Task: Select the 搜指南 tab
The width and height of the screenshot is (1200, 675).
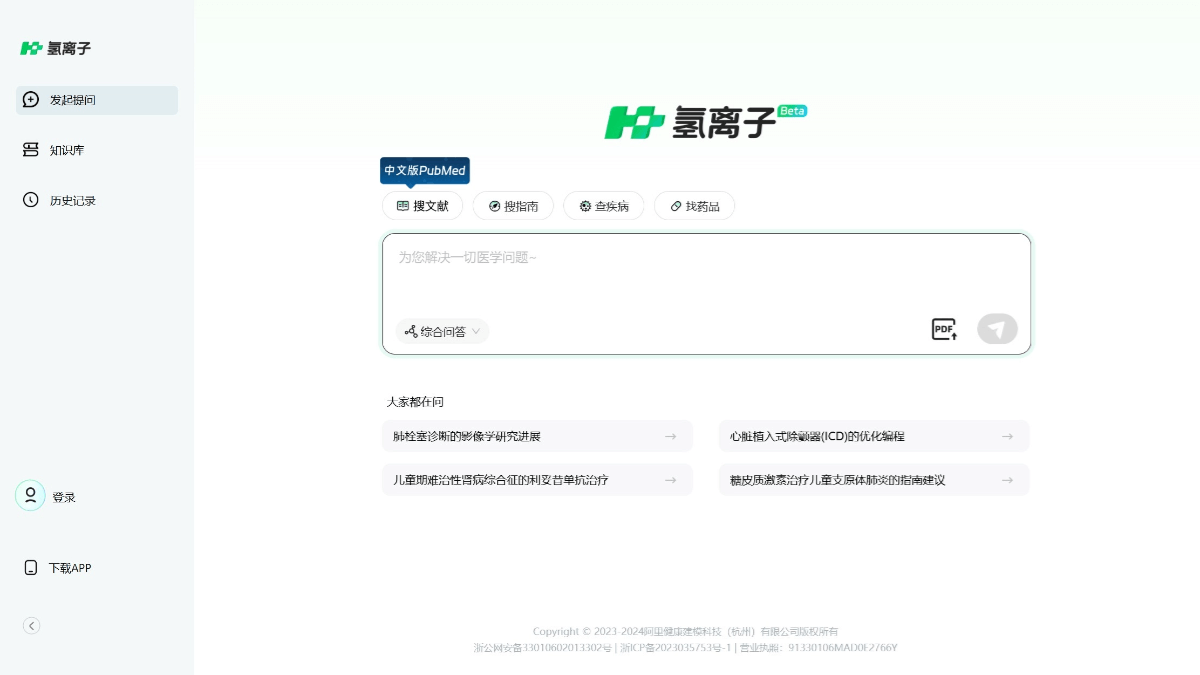Action: tap(513, 206)
